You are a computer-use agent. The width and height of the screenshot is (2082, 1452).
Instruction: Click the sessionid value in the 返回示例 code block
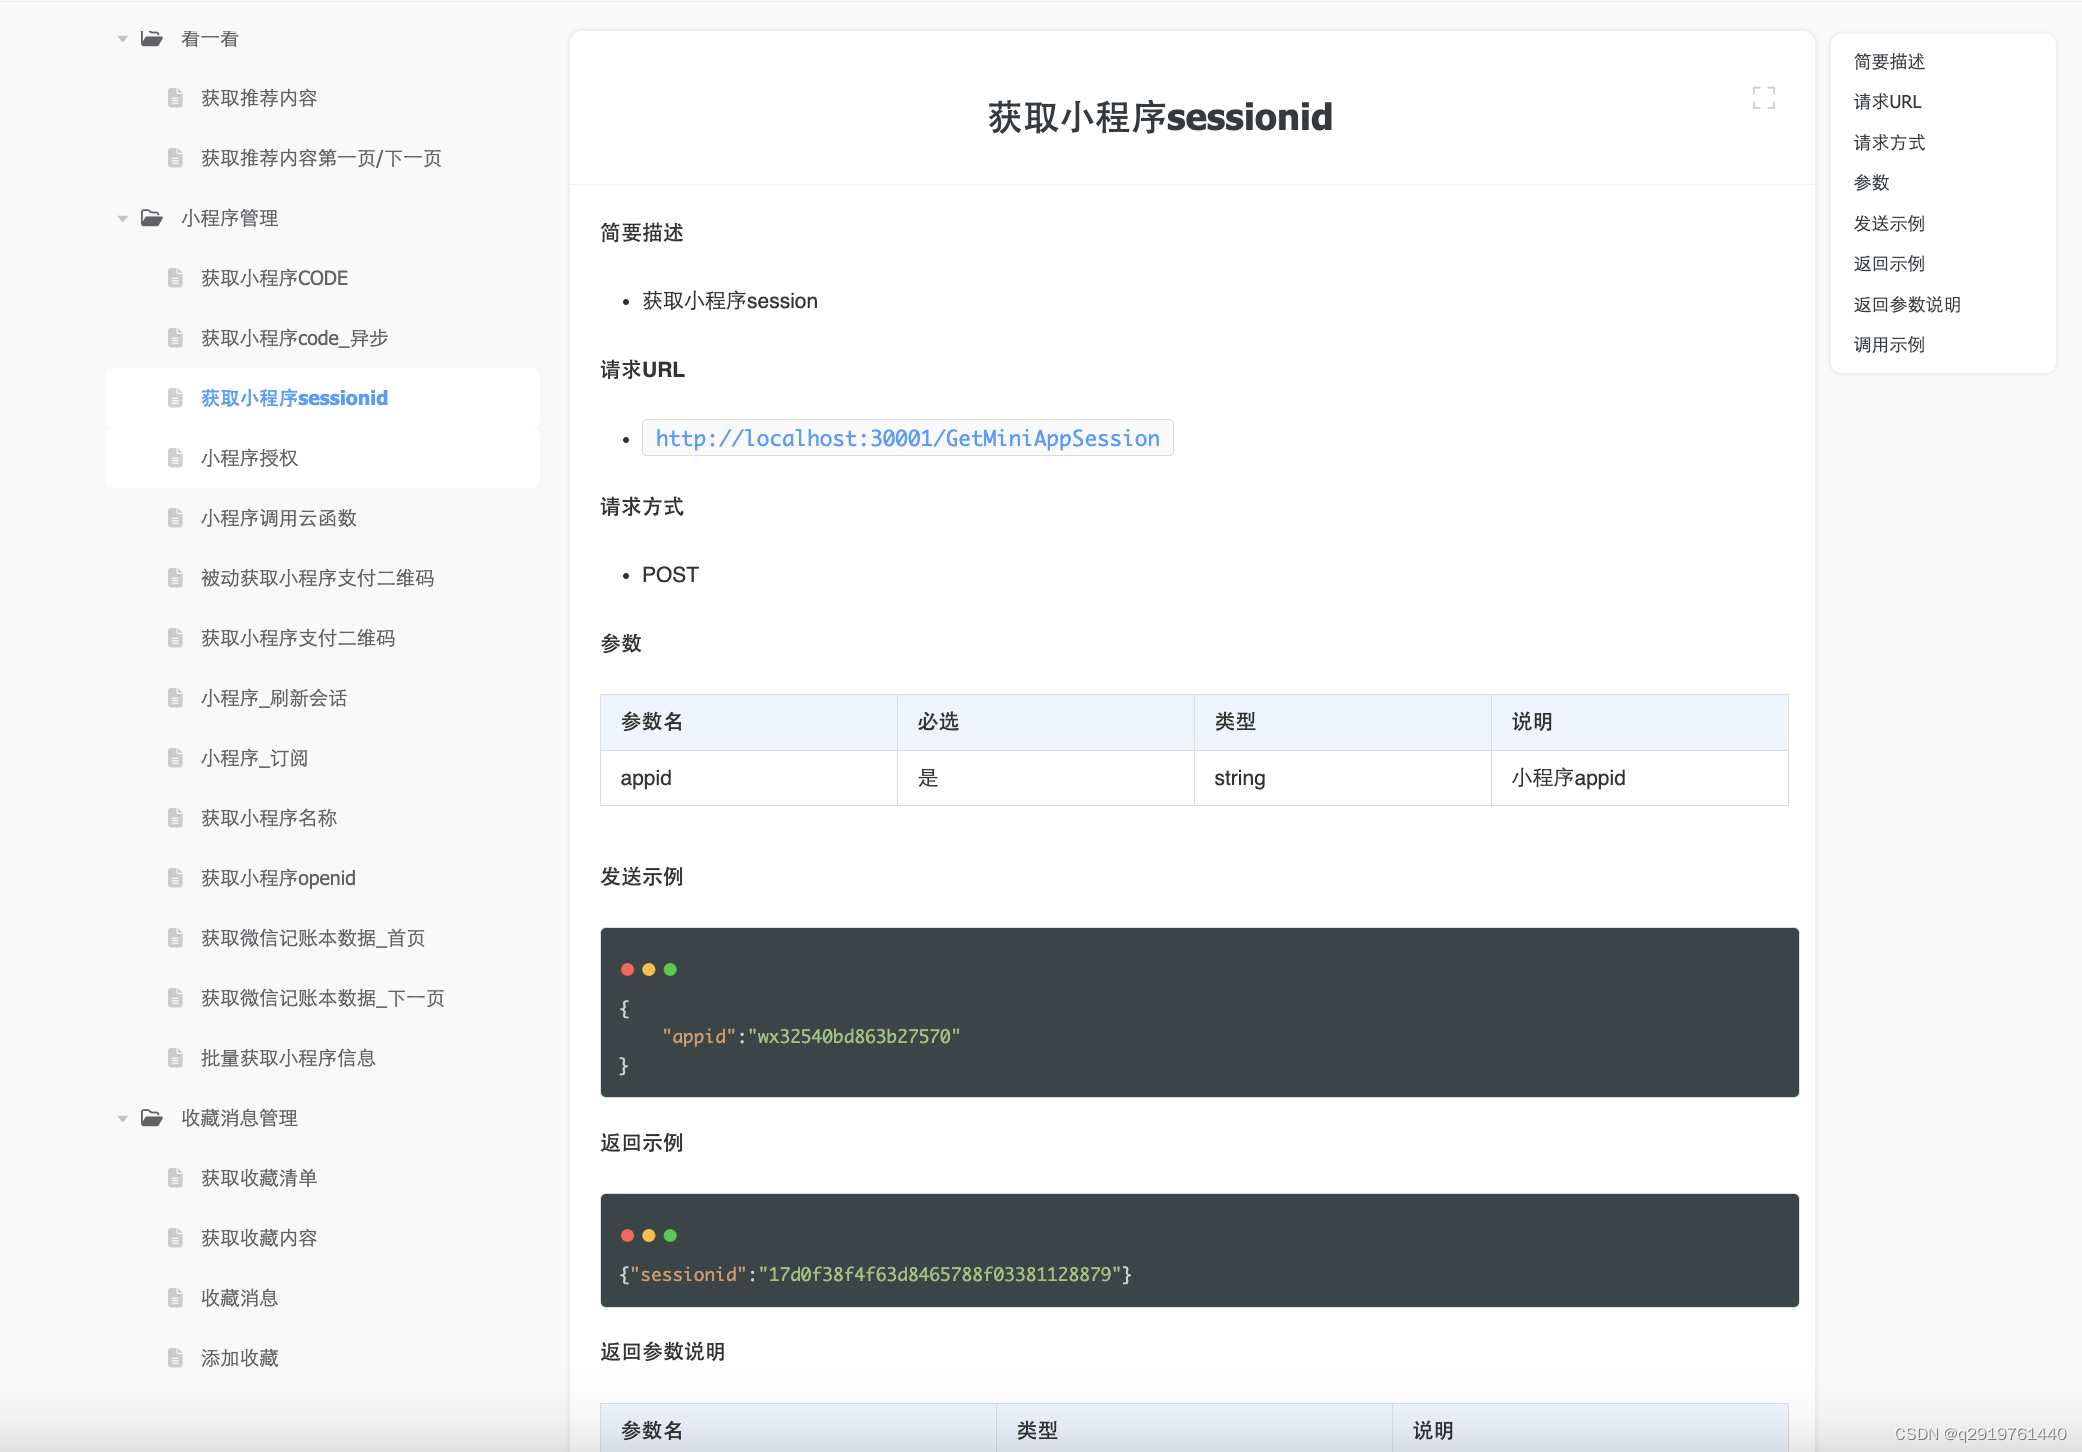pos(939,1275)
